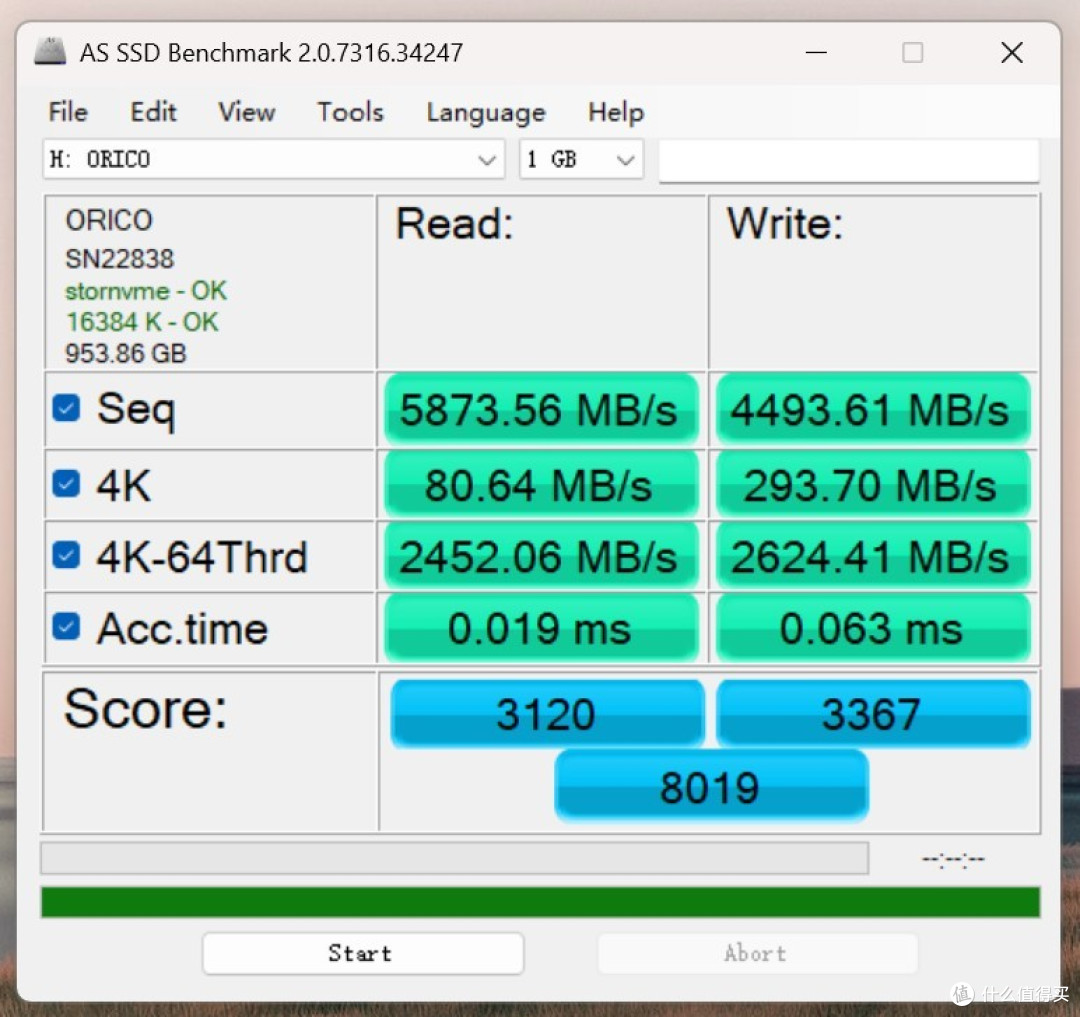Click the Start button

[x=363, y=953]
